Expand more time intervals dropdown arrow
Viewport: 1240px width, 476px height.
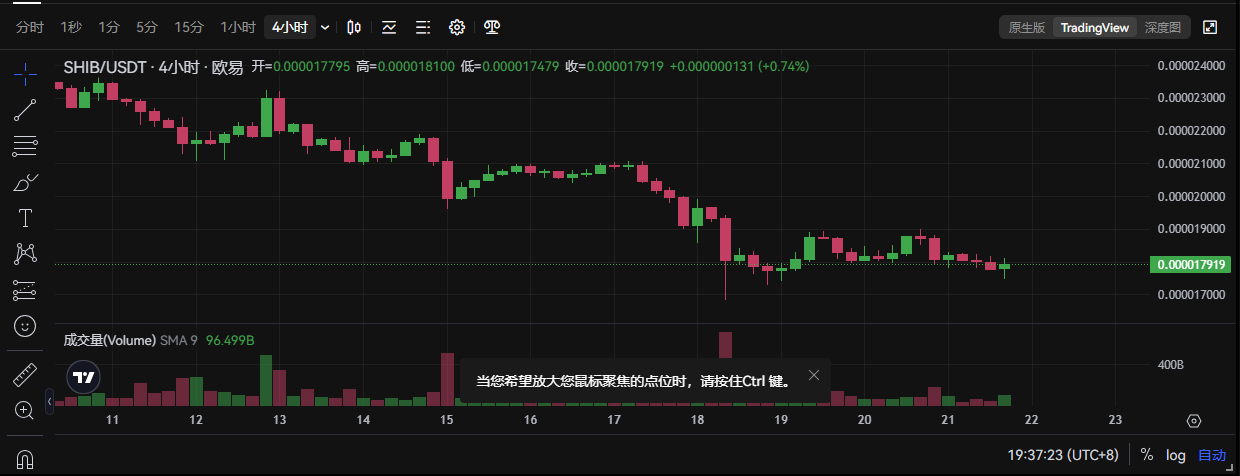pos(325,27)
